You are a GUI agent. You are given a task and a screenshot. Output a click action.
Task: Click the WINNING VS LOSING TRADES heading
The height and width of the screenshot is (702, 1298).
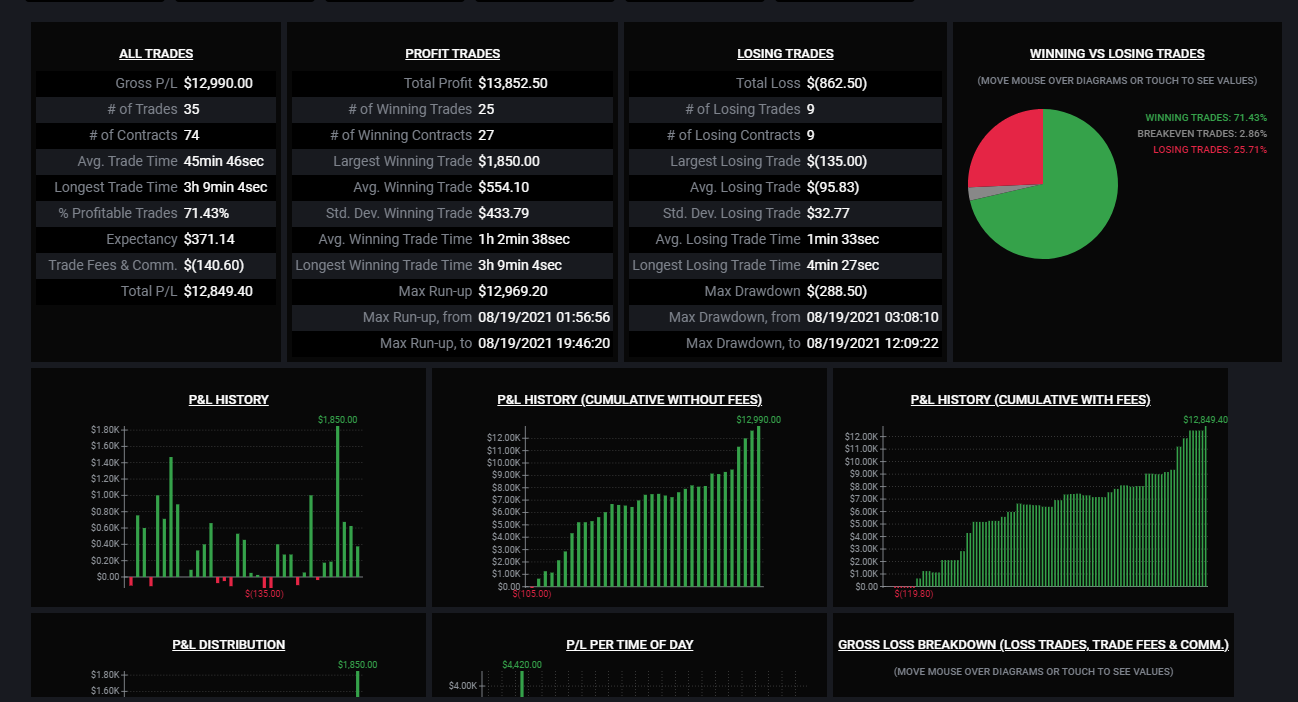1117,54
